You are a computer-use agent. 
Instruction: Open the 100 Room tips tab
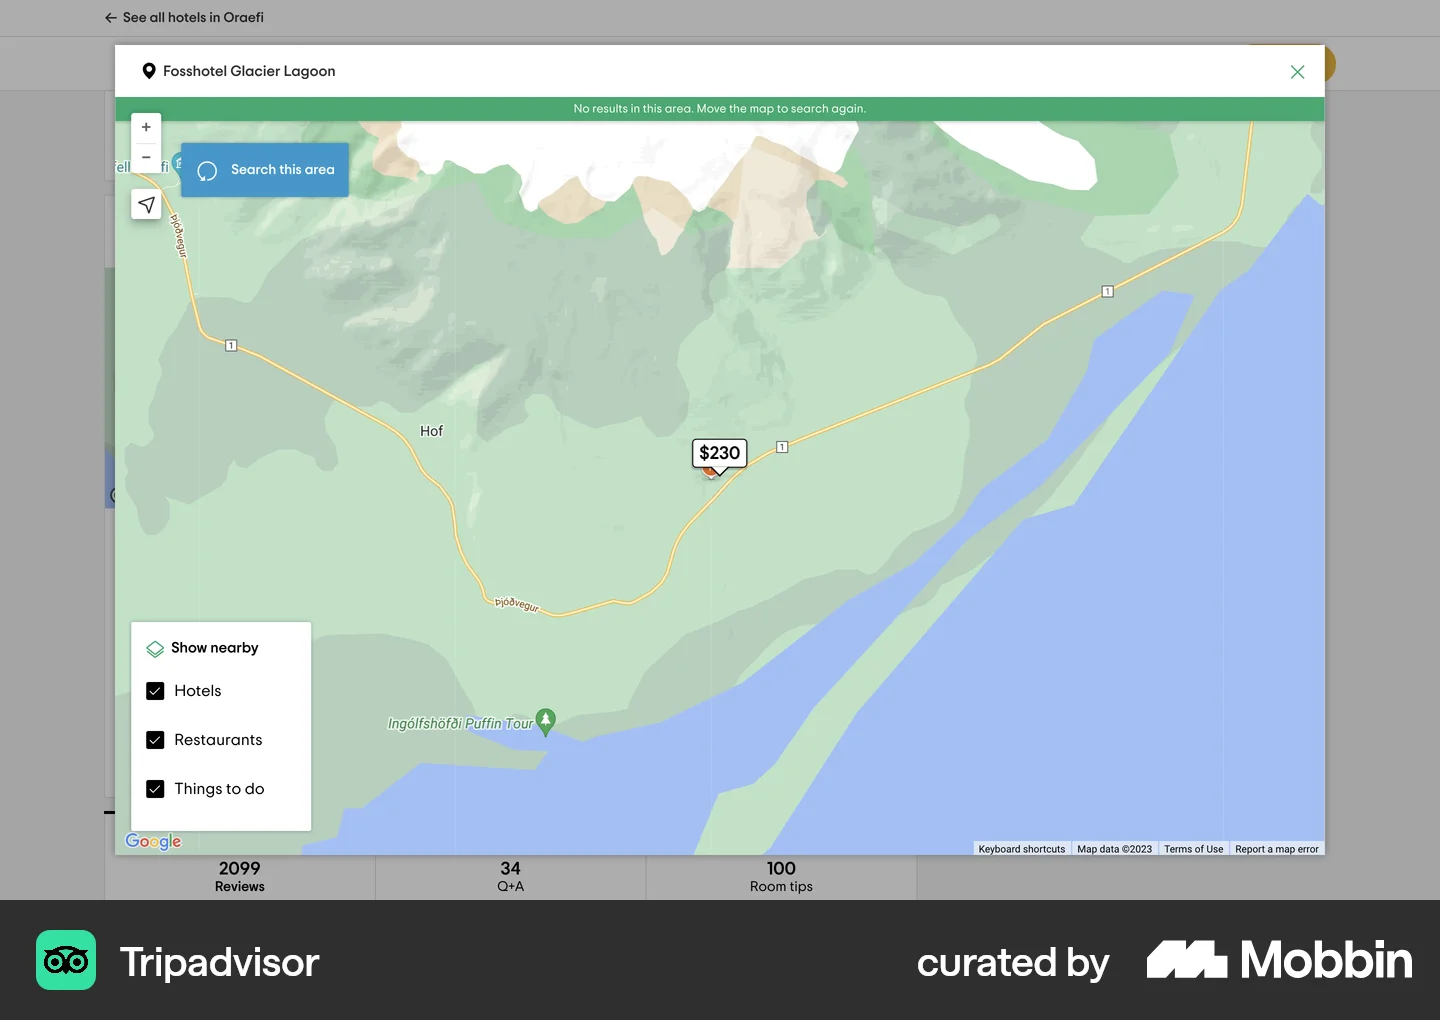tap(782, 877)
